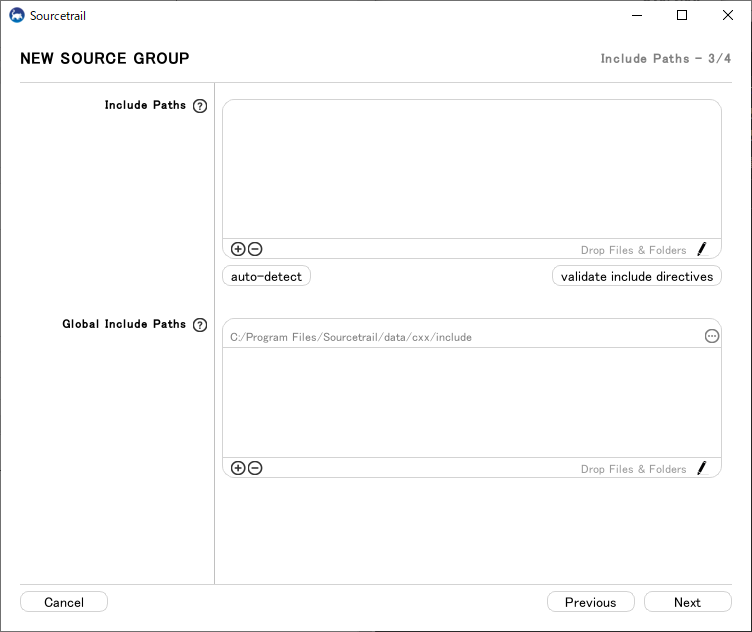Click inside the empty Include Paths list

tap(471, 170)
